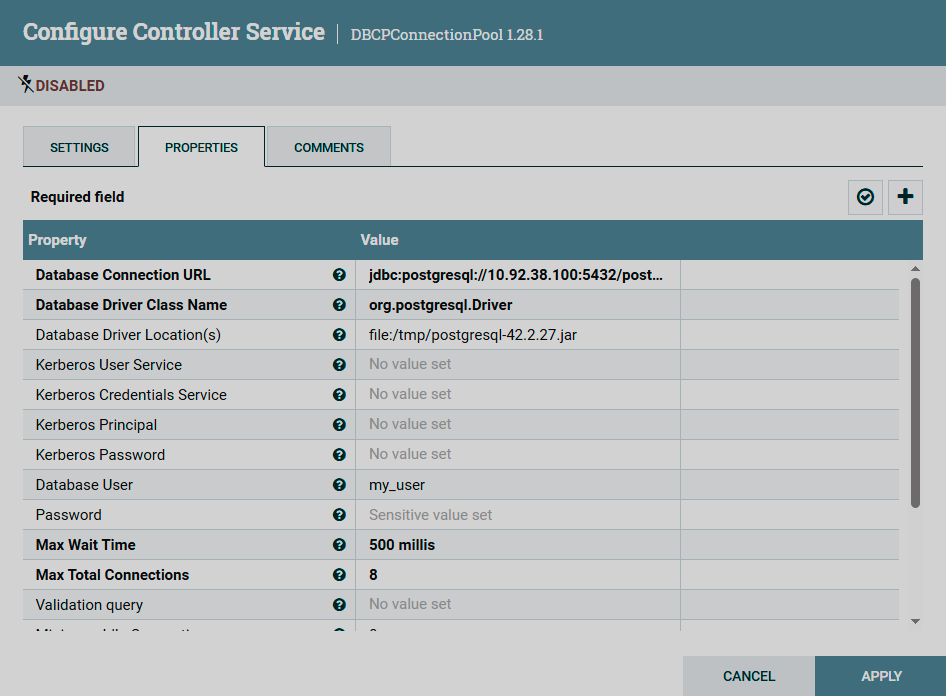
Task: Edit the Max Total Connections value 8
Action: tap(518, 575)
